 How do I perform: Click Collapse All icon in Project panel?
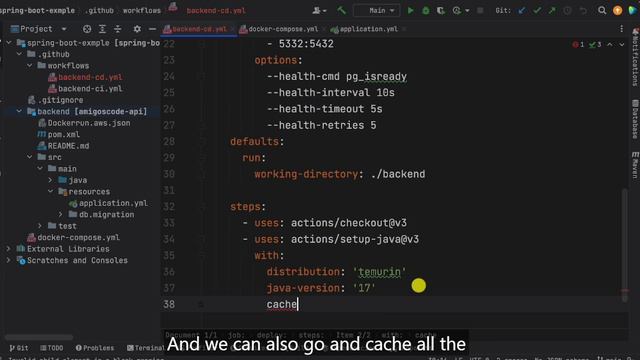pyautogui.click(x=118, y=29)
